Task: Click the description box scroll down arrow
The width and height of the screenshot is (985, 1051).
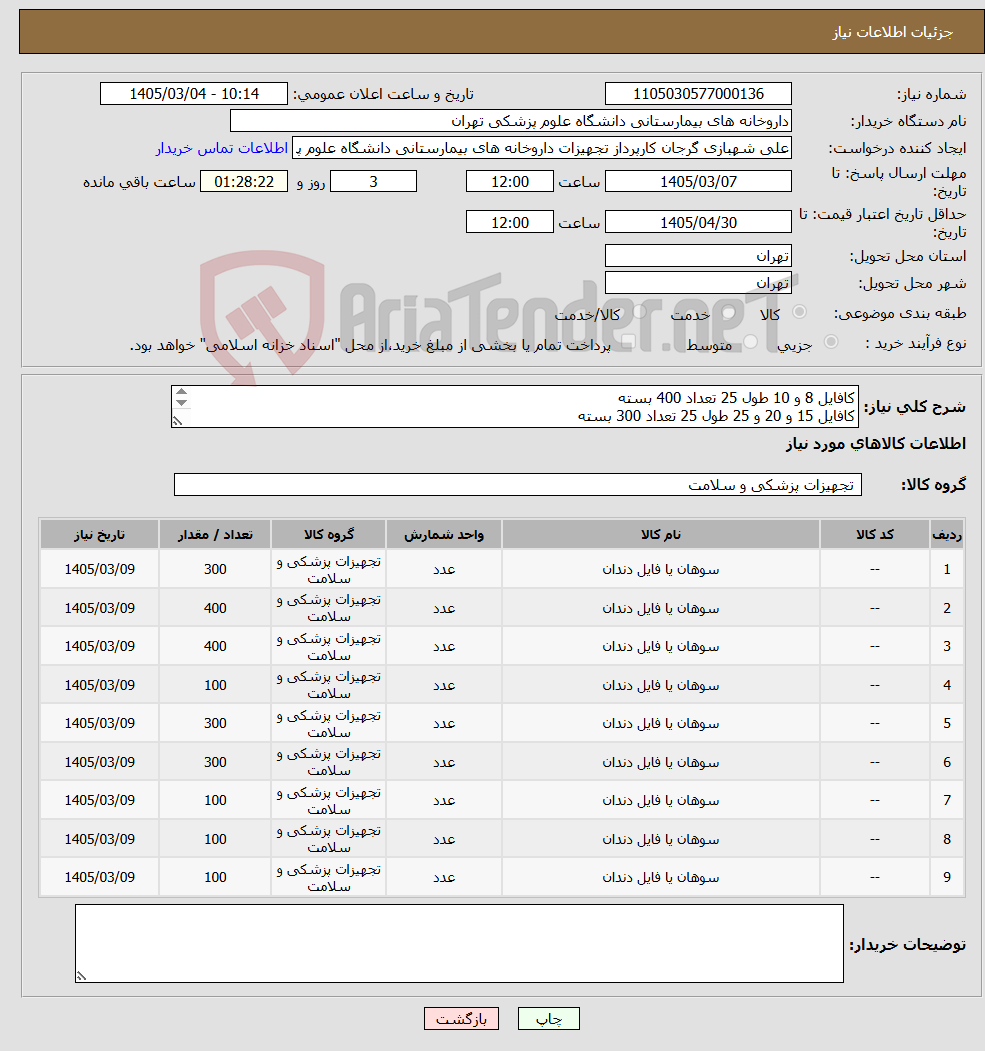Action: [x=181, y=403]
